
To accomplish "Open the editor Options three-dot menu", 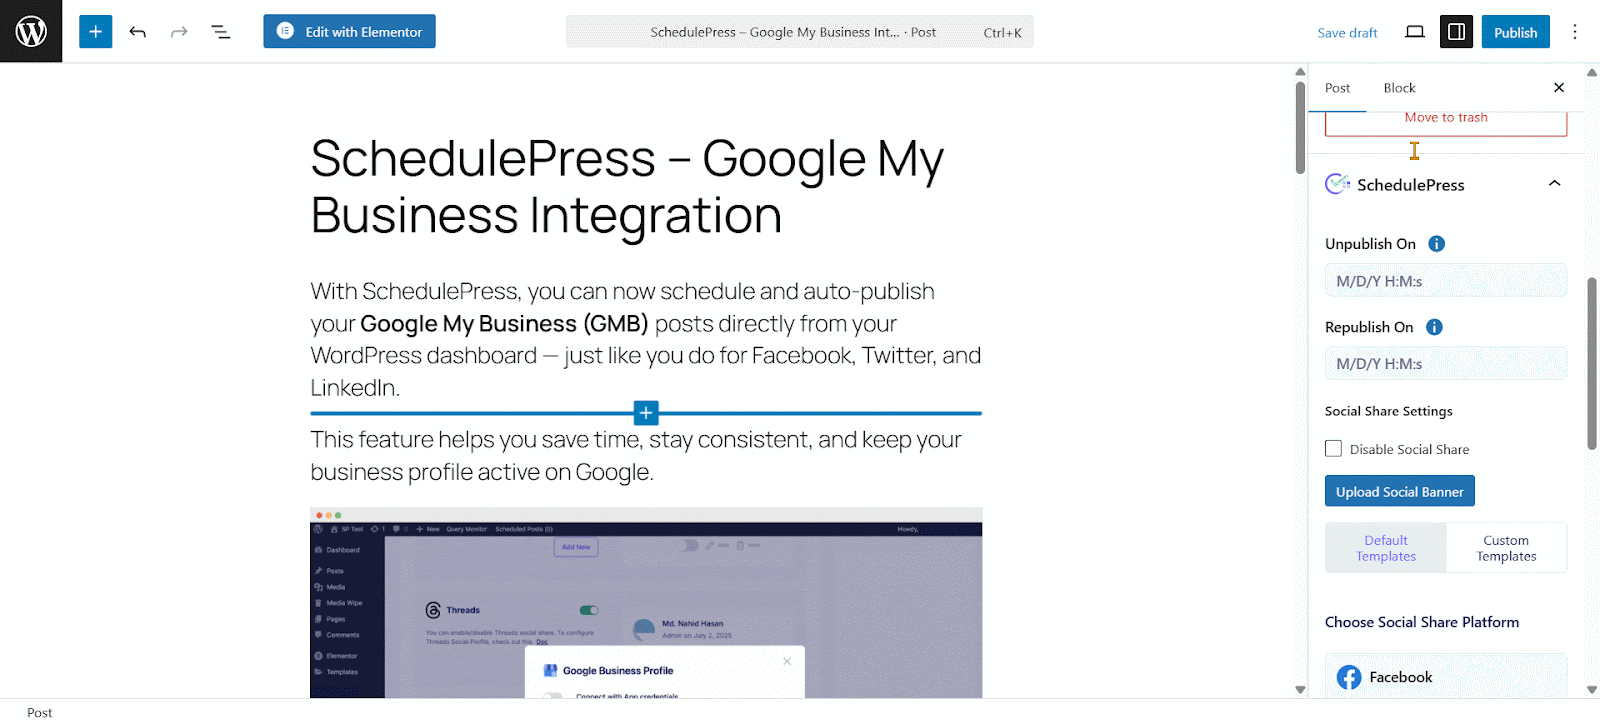I will coord(1574,32).
